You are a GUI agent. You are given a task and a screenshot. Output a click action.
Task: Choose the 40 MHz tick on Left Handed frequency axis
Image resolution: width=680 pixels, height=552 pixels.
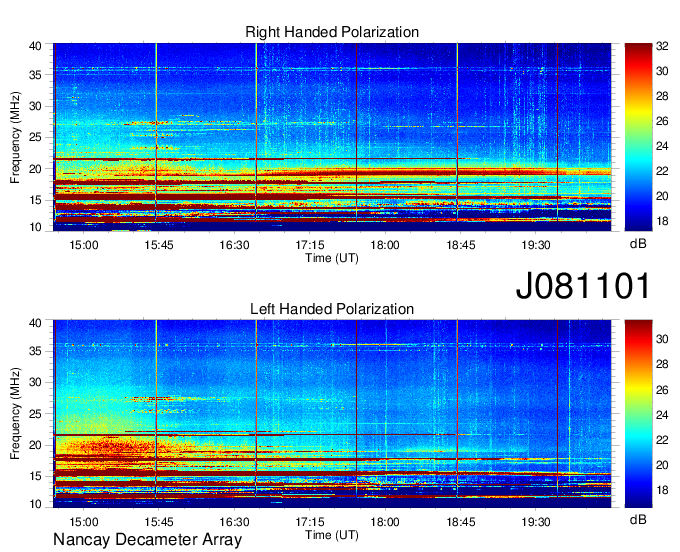click(x=35, y=323)
